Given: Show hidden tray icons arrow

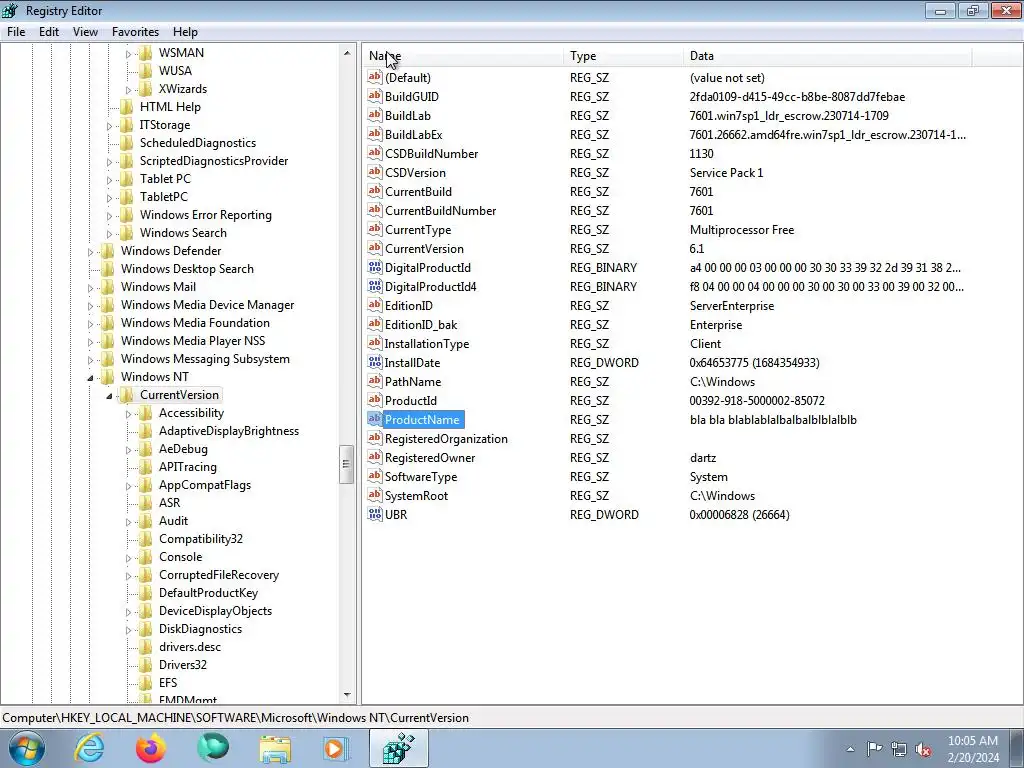Looking at the screenshot, I should 850,749.
